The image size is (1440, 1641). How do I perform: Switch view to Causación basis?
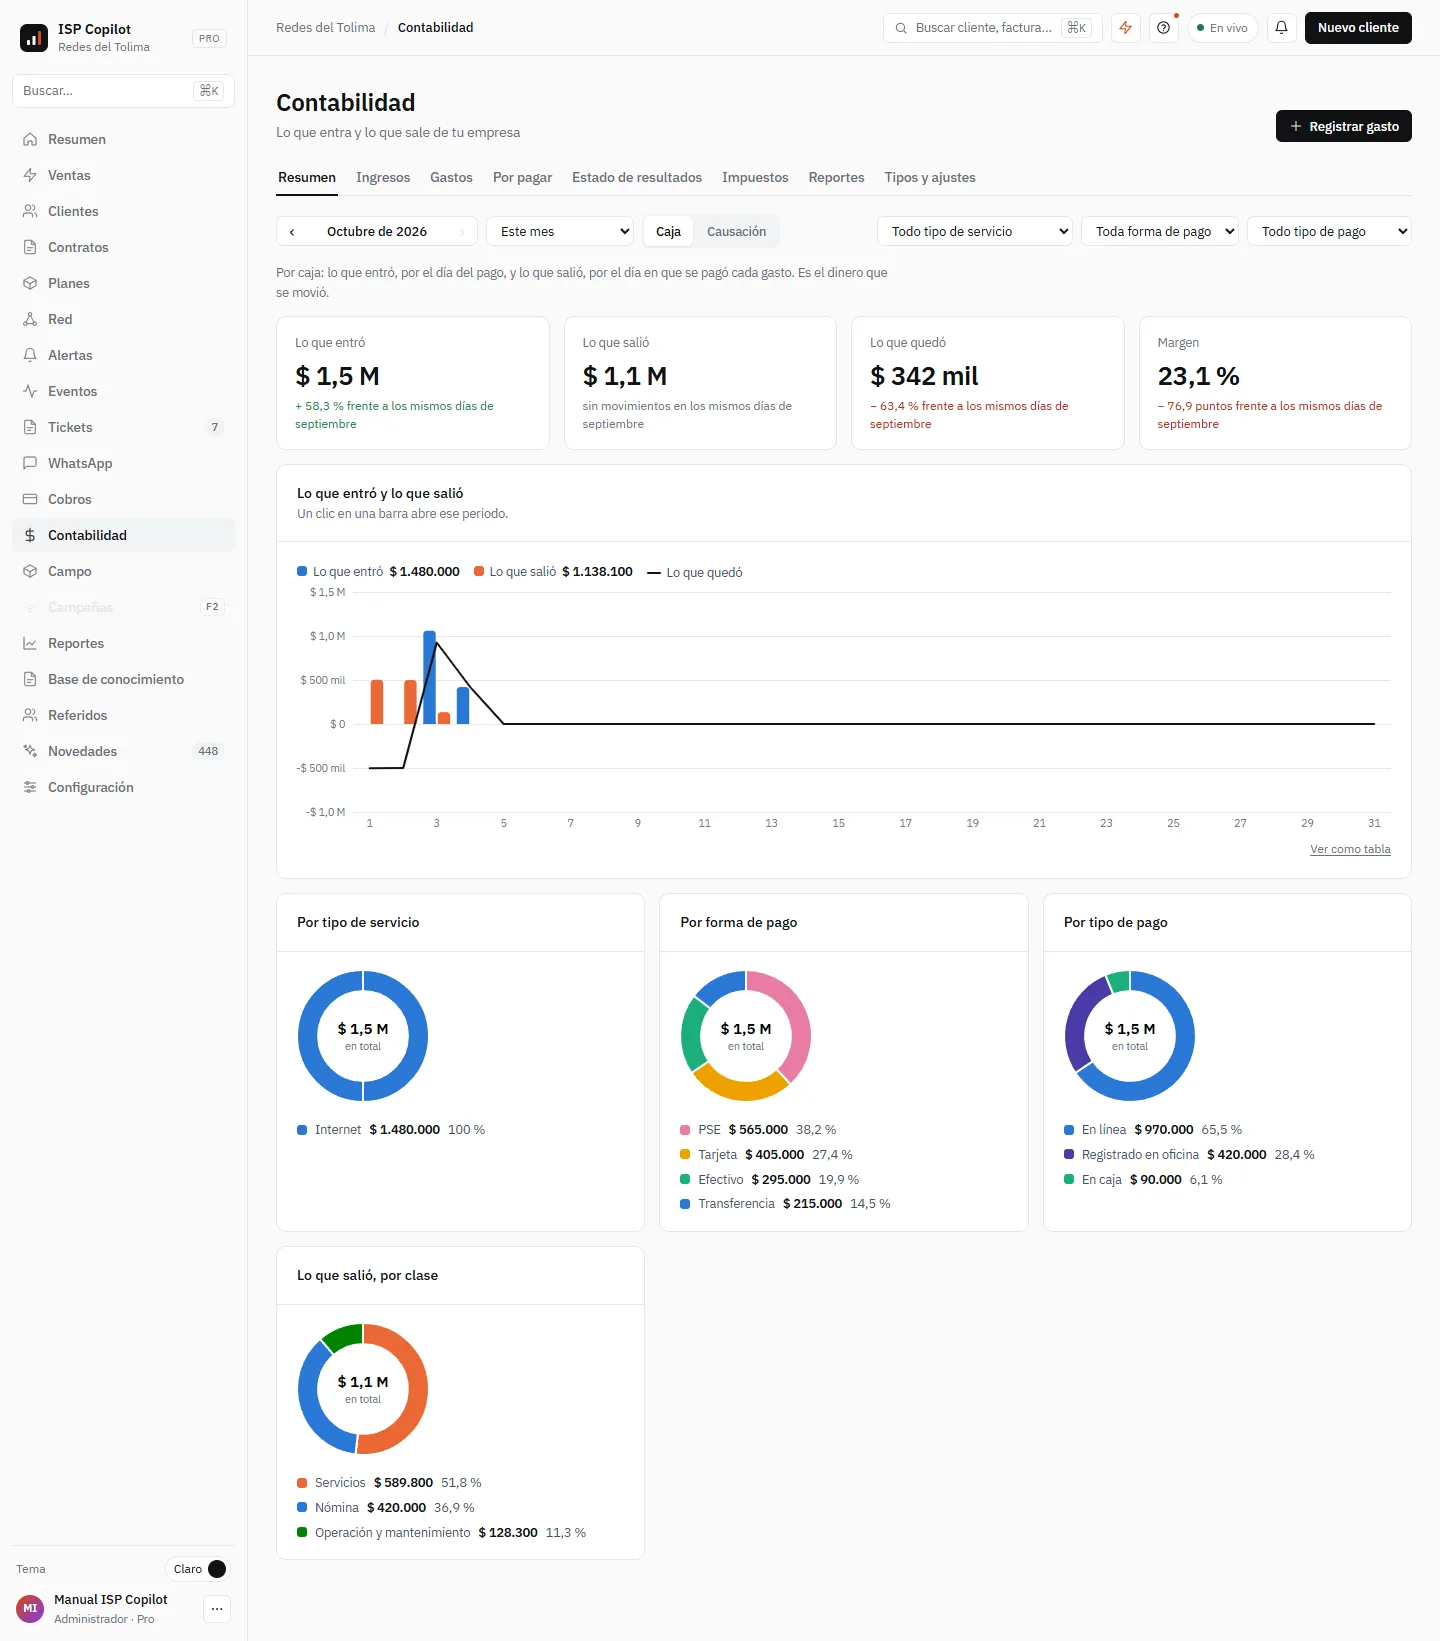click(x=736, y=232)
